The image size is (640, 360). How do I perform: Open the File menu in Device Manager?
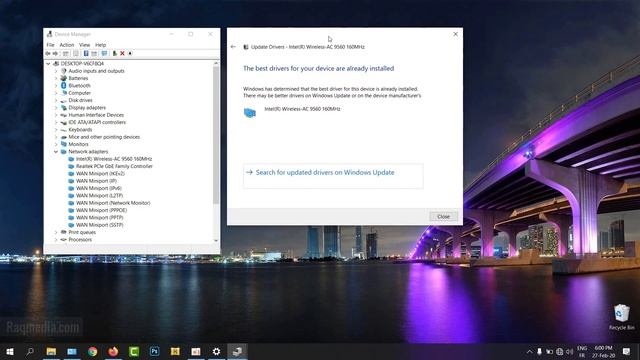tap(50, 45)
